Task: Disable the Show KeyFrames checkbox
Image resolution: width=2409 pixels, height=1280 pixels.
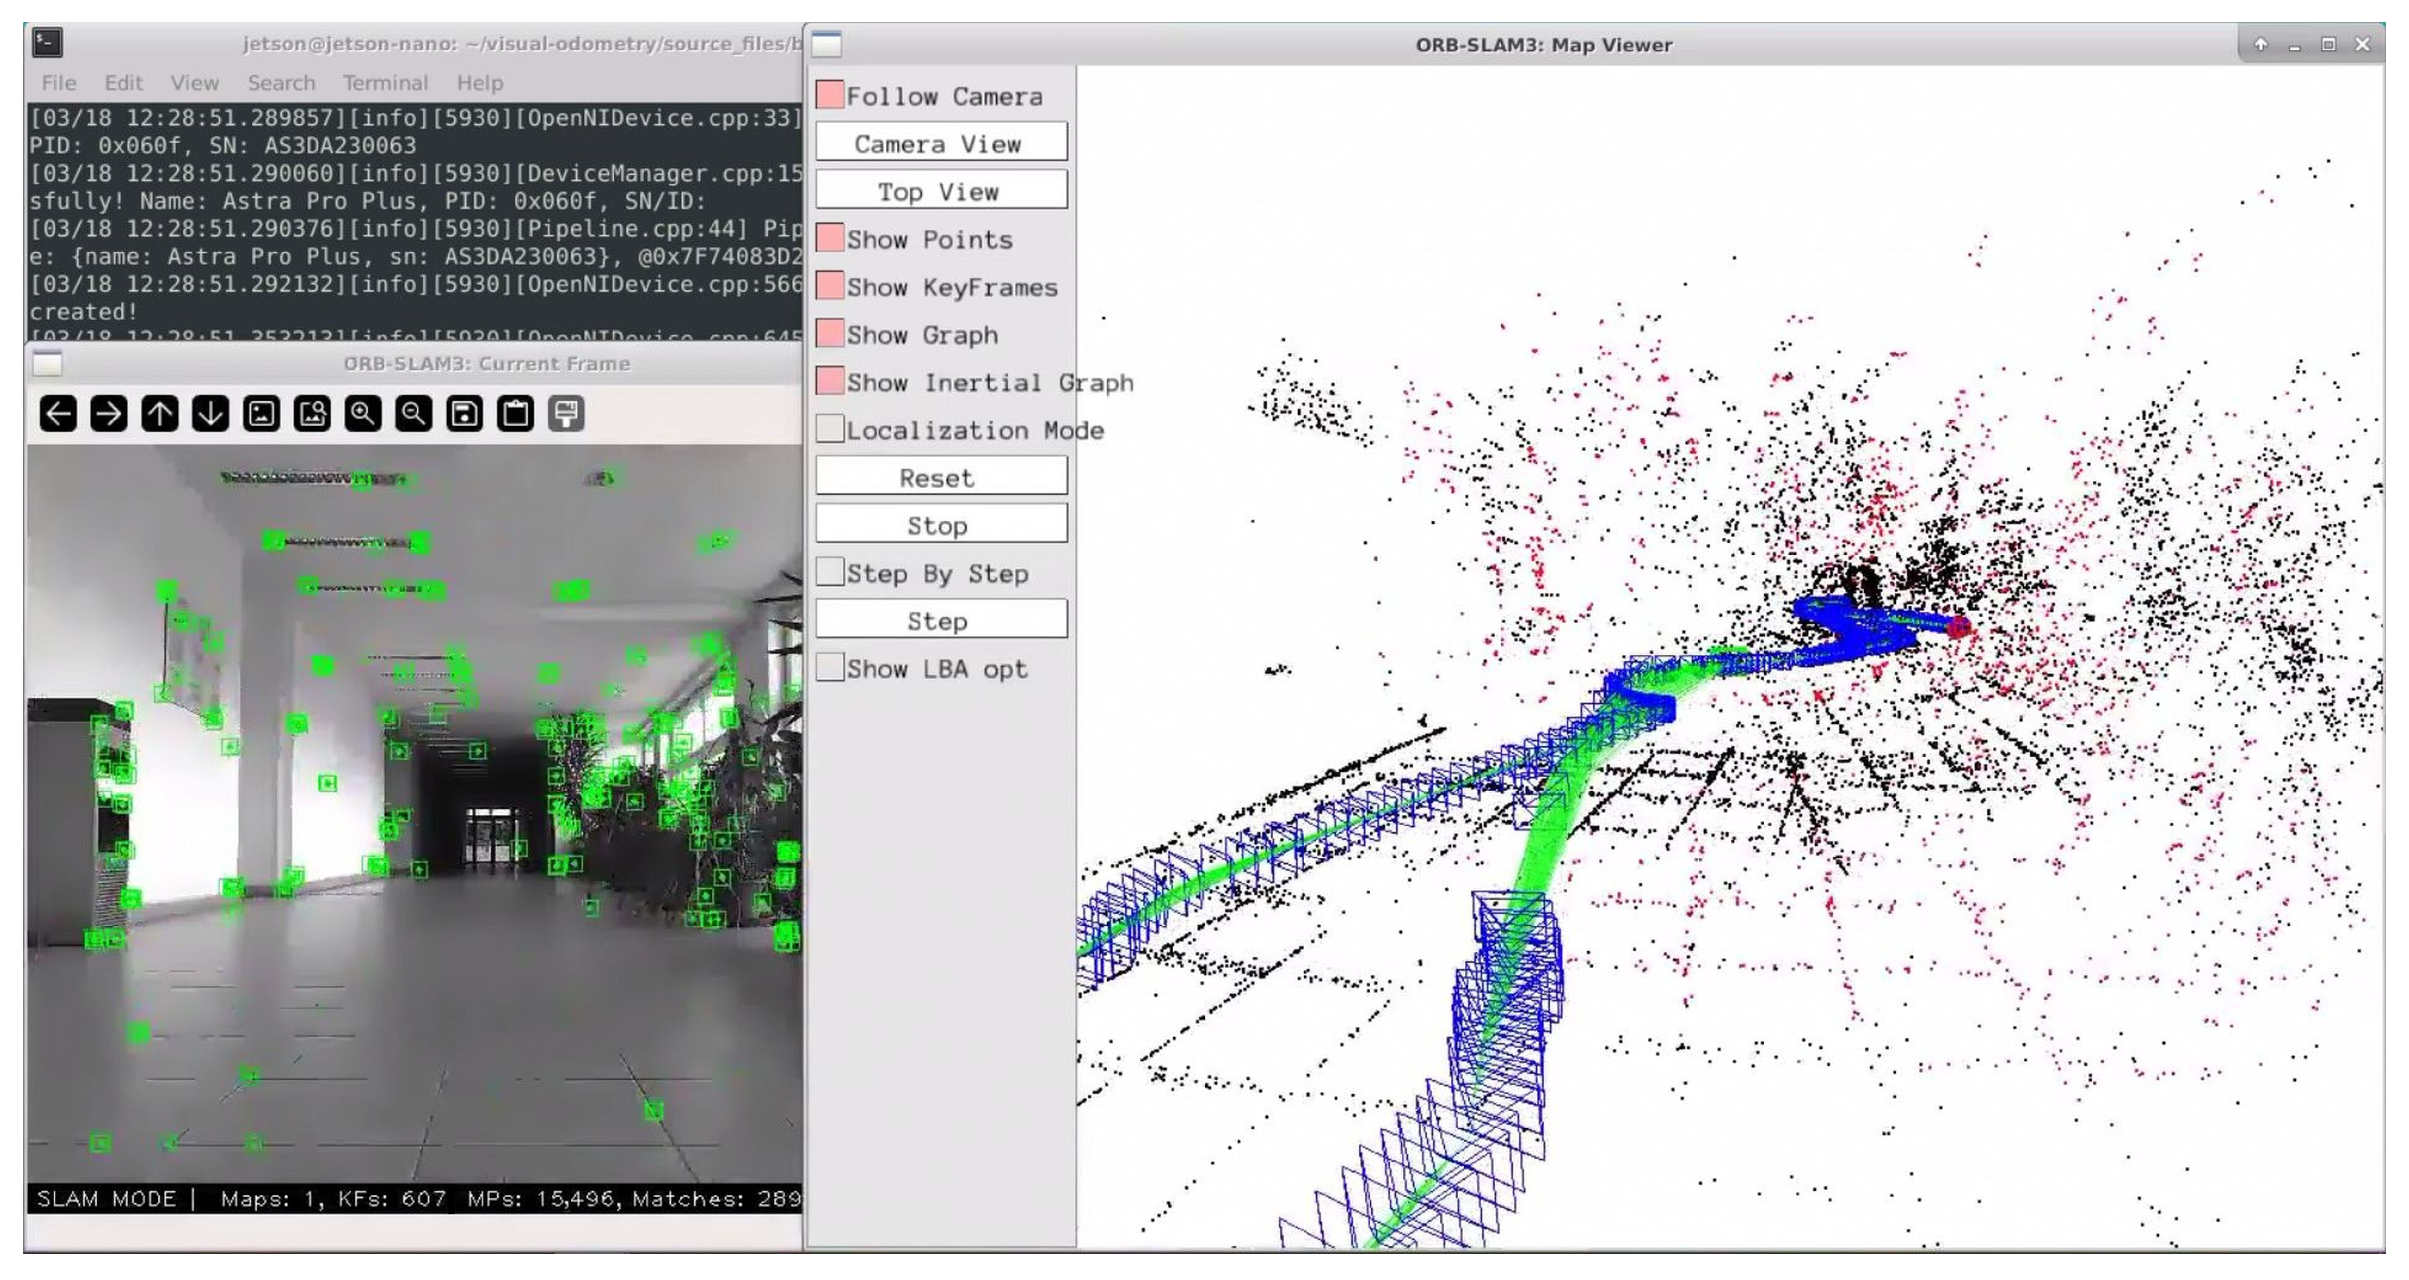Action: click(830, 286)
